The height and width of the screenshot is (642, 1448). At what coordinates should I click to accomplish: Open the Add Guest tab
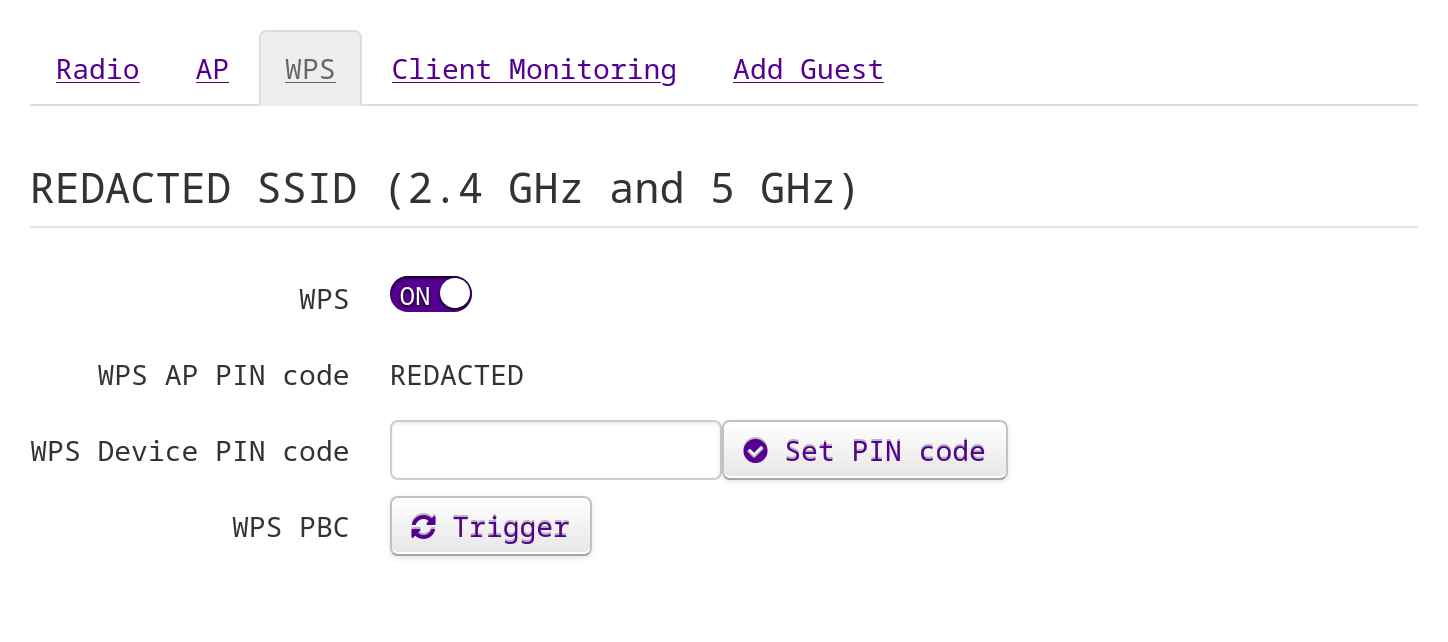pyautogui.click(x=808, y=69)
